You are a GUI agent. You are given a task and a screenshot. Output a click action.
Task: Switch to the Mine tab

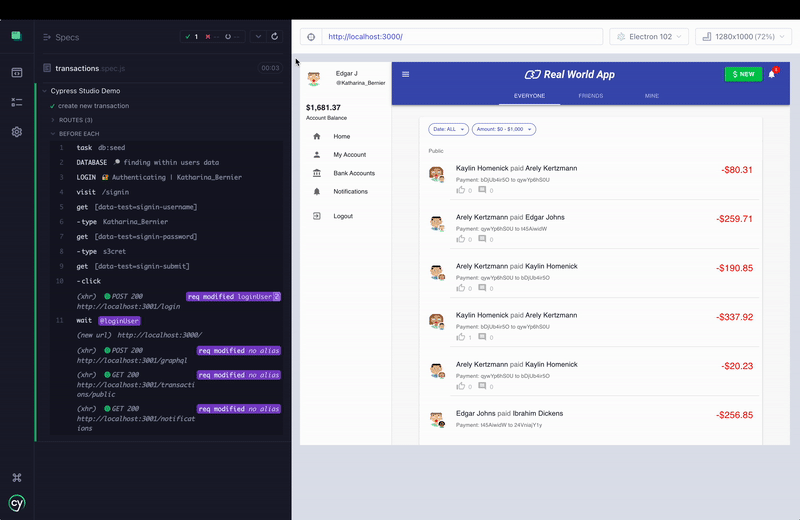coord(651,96)
